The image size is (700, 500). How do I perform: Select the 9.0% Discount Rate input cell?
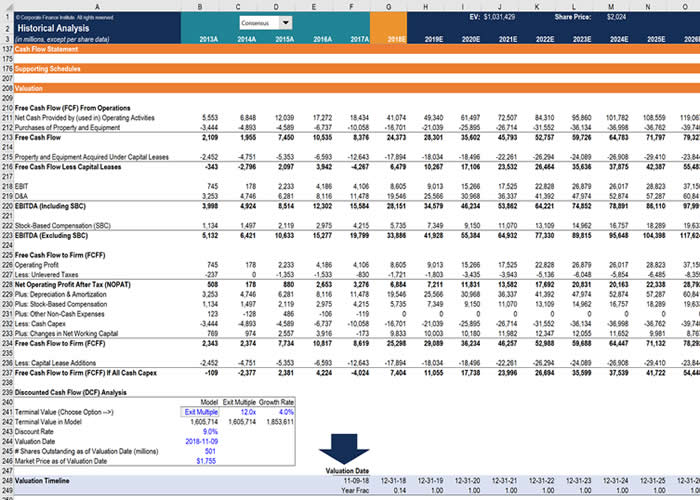[x=200, y=432]
